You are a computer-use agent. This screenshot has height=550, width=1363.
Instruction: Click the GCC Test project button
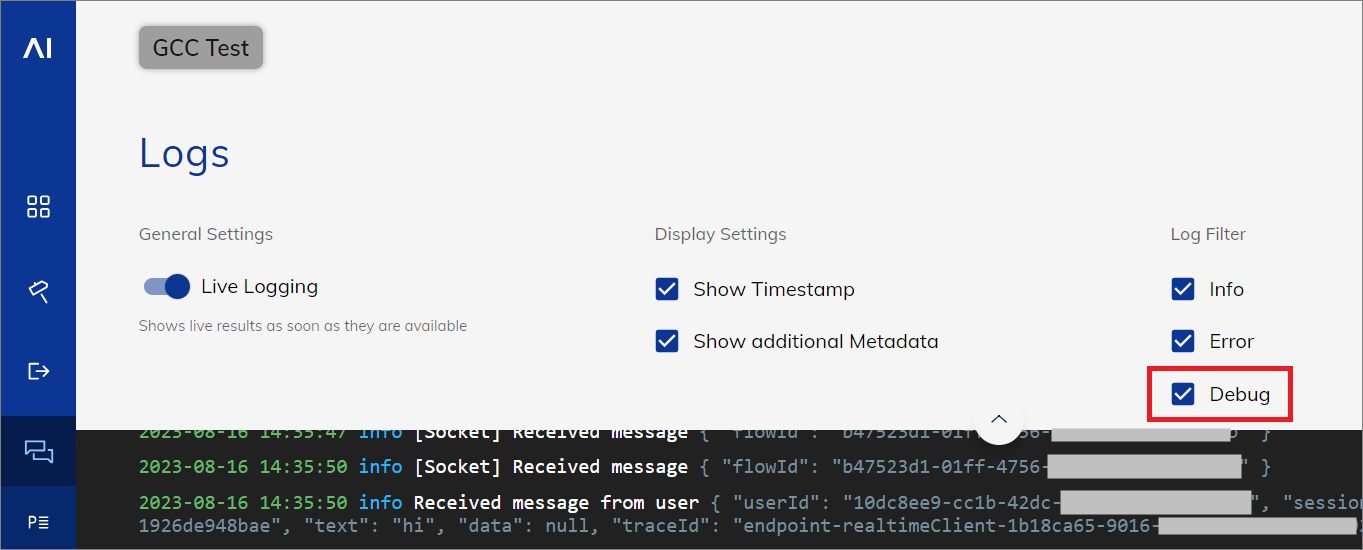(x=201, y=48)
